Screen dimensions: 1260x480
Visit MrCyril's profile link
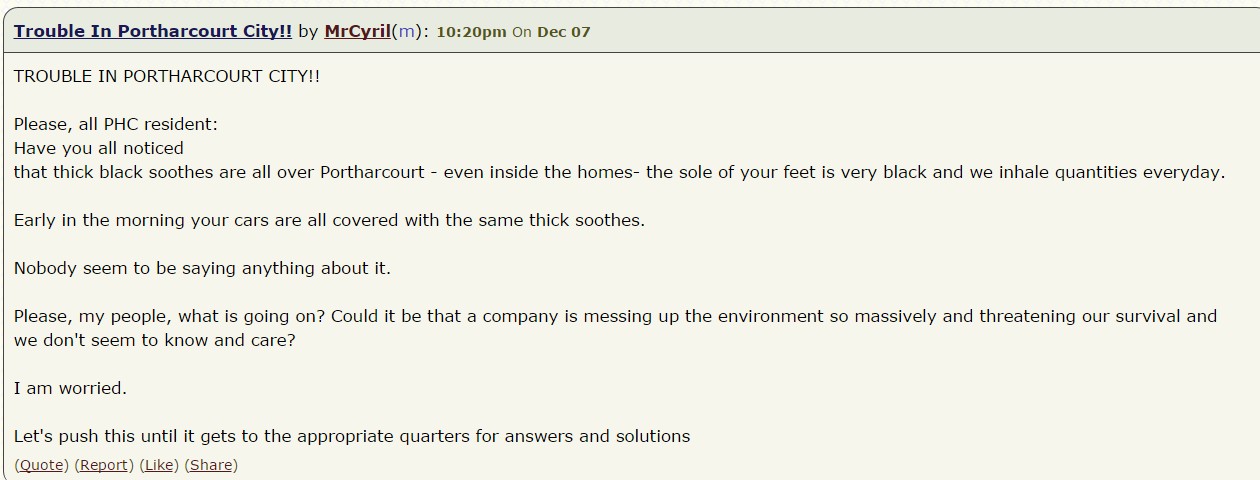[x=357, y=31]
